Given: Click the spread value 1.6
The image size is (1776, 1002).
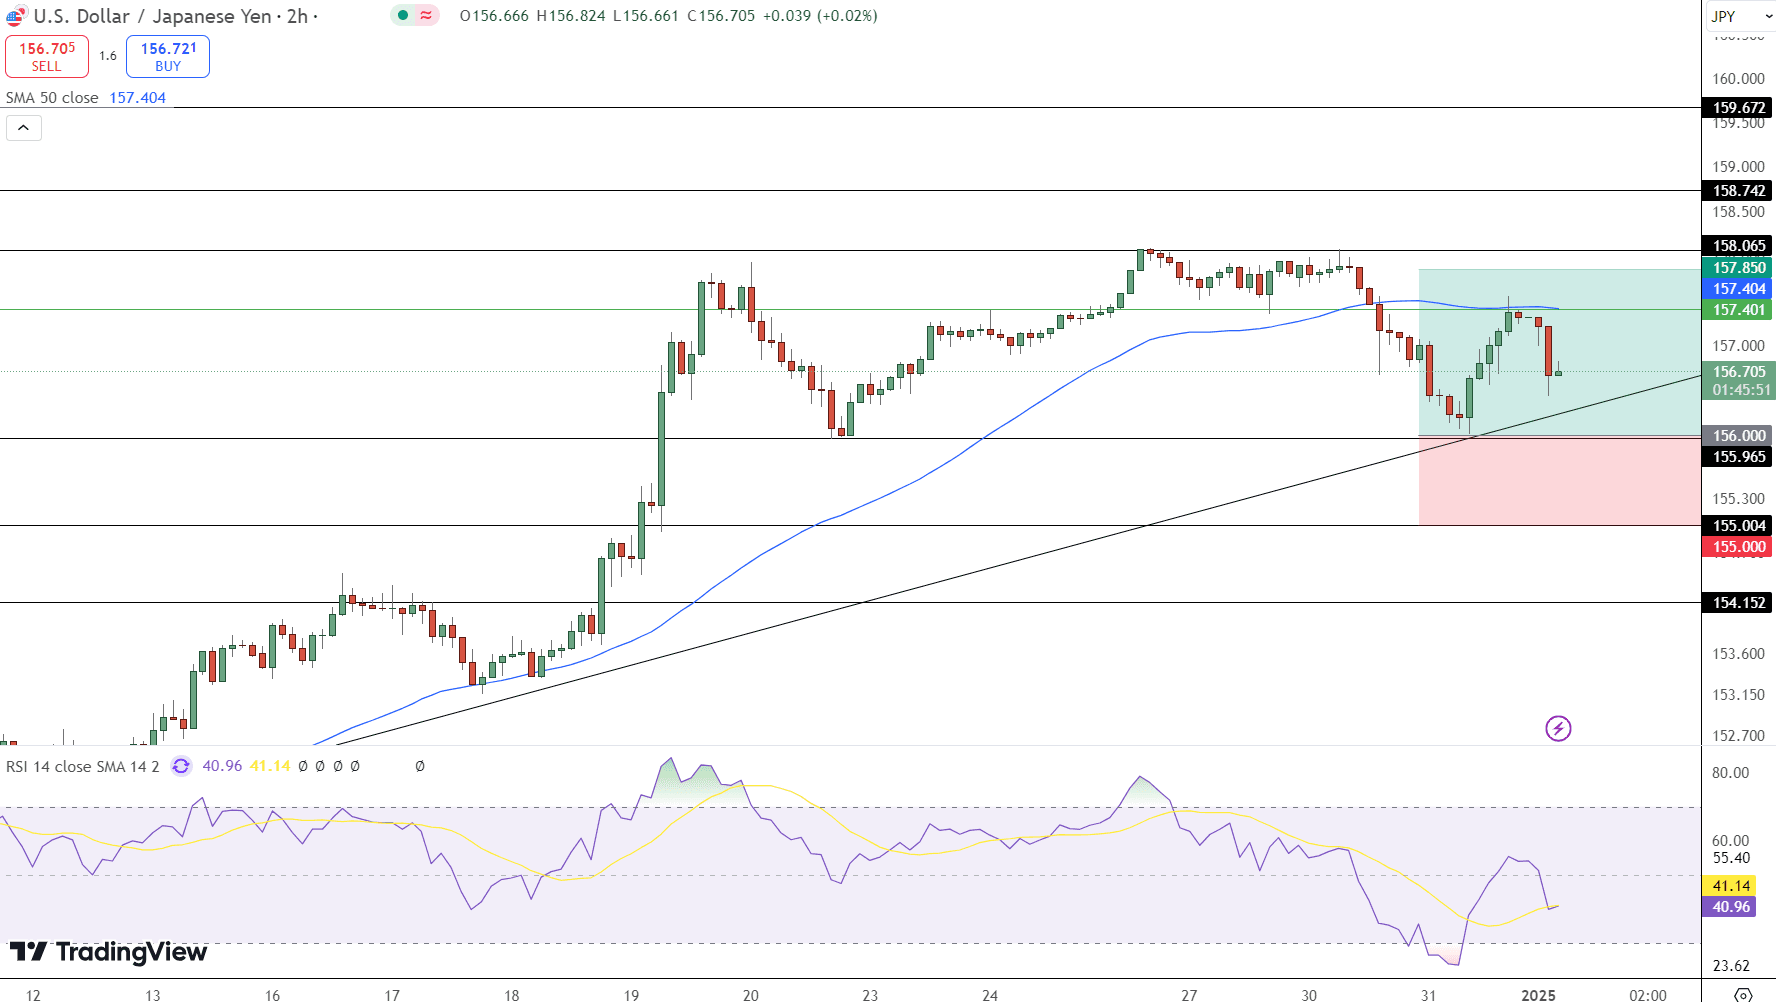Looking at the screenshot, I should pyautogui.click(x=108, y=56).
